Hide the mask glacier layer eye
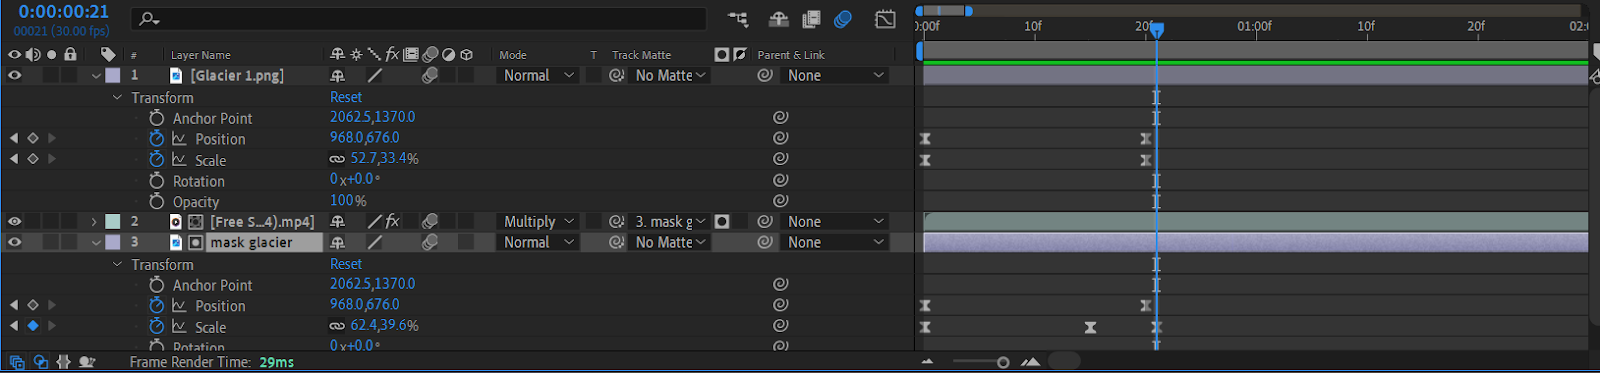Image resolution: width=1600 pixels, height=373 pixels. [x=15, y=242]
